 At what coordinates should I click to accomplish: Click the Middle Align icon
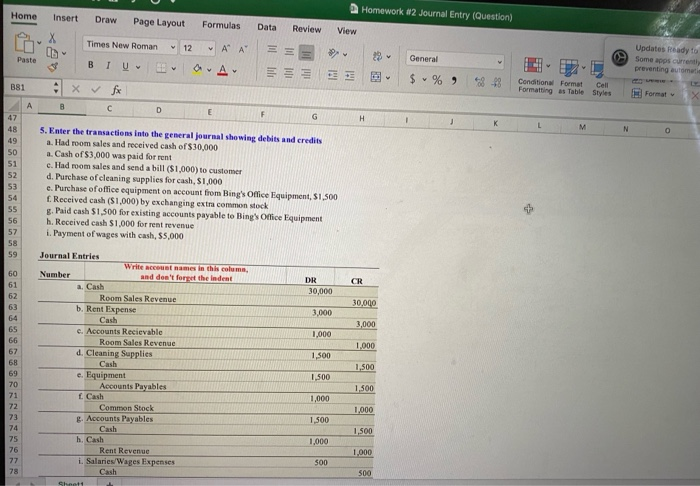(x=289, y=52)
